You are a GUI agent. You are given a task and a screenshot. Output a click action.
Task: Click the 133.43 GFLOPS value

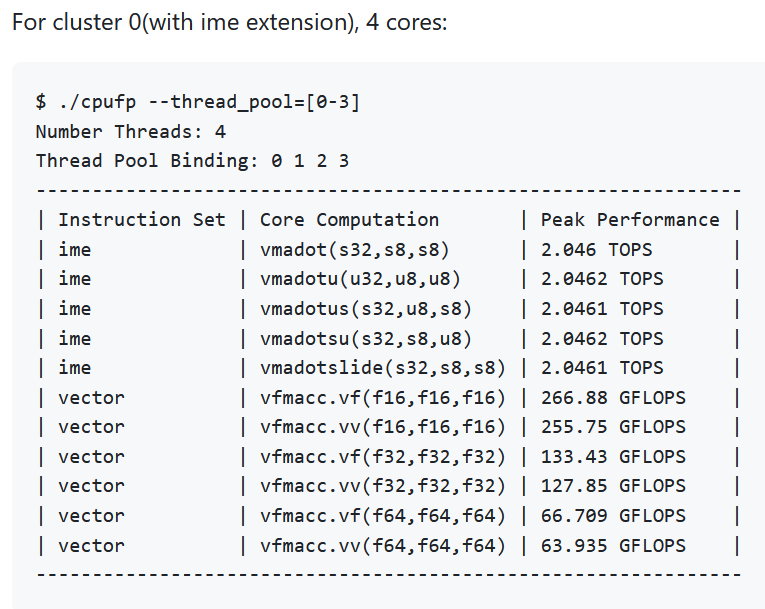coord(613,456)
